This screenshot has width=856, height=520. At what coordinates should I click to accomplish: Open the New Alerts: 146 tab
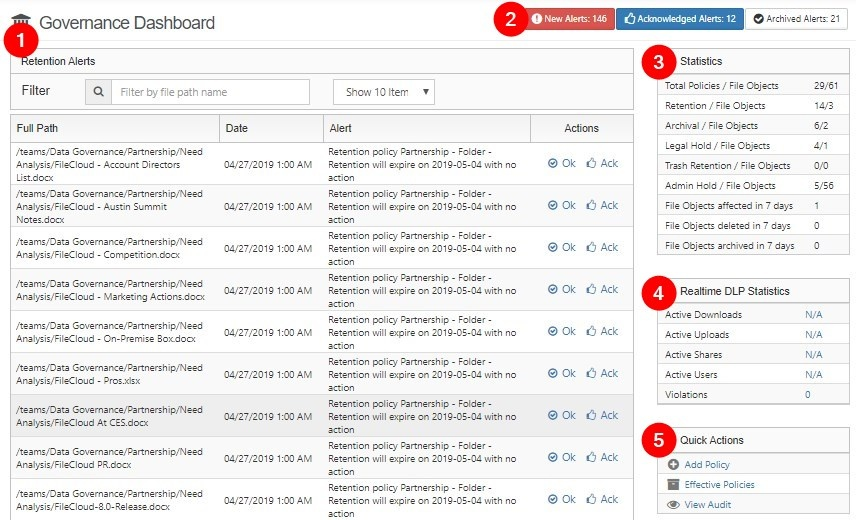click(x=569, y=19)
